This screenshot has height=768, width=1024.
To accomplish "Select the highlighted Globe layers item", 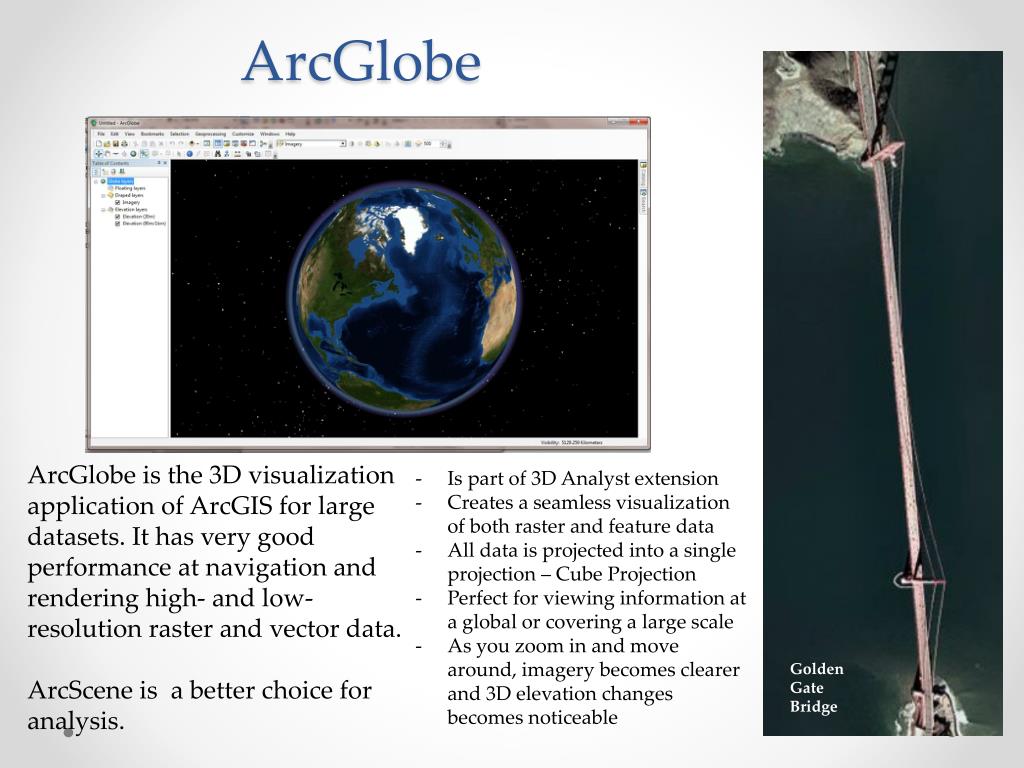I will click(121, 181).
